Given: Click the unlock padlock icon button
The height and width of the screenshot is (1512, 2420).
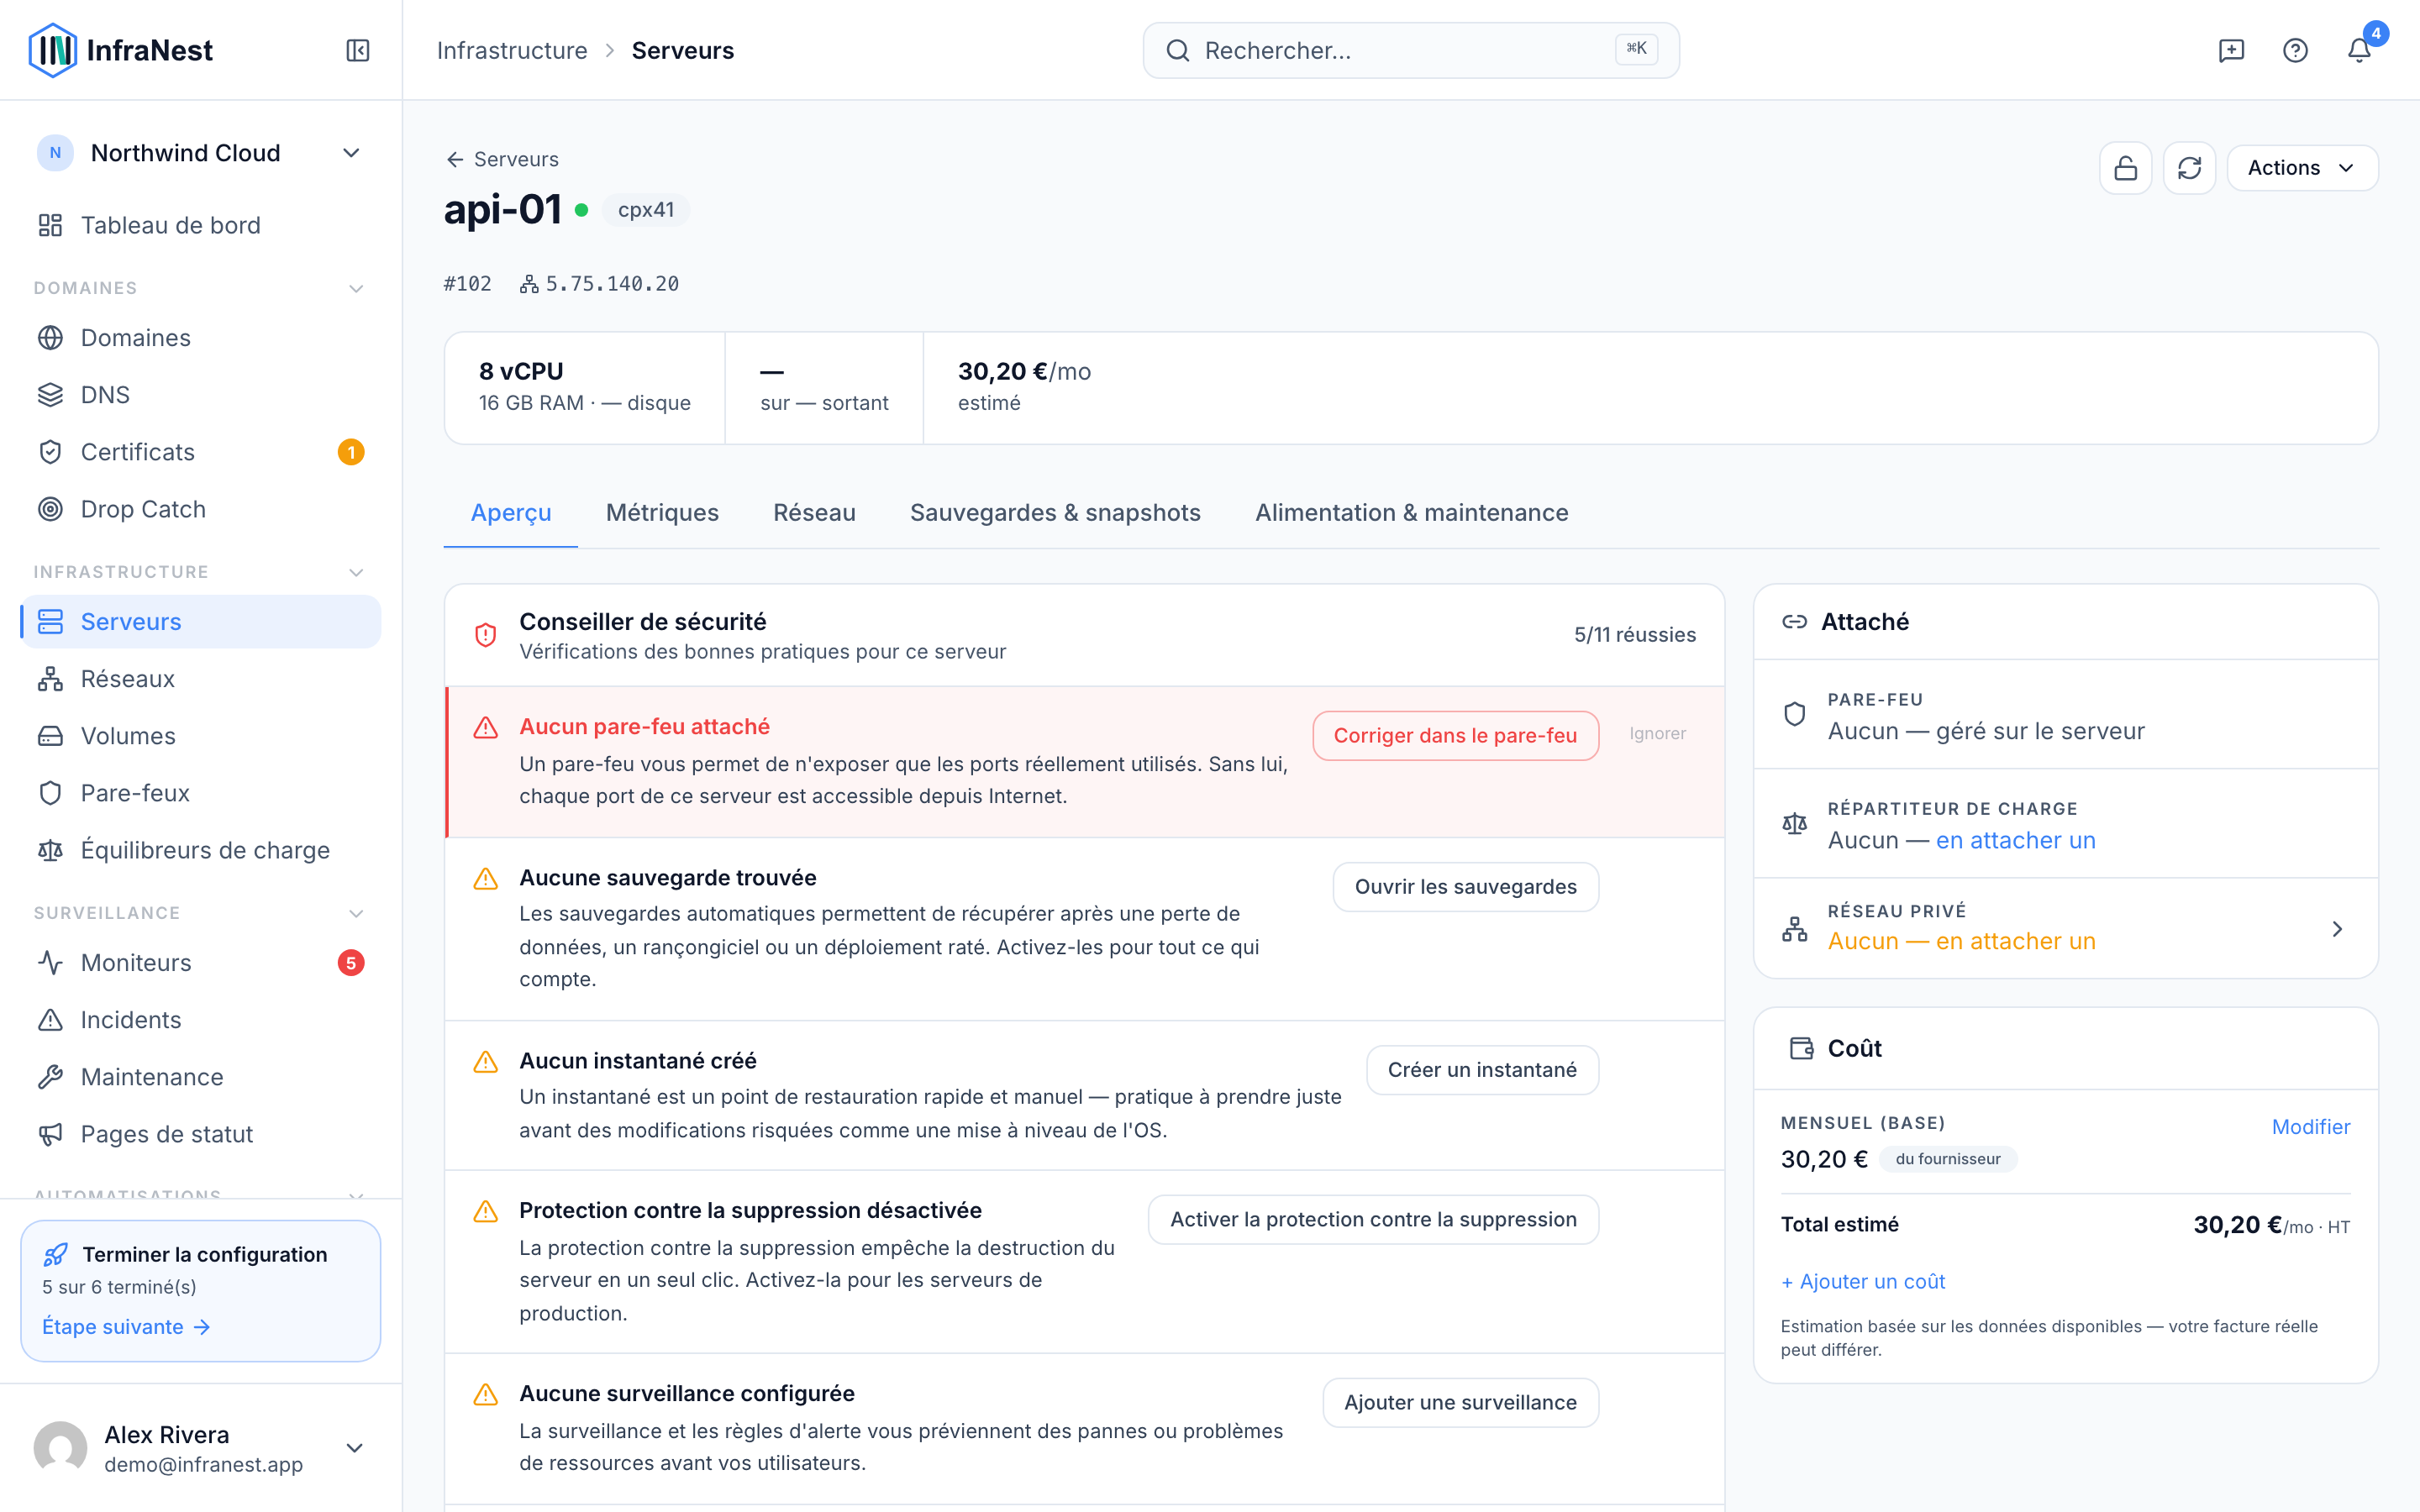Looking at the screenshot, I should [x=2125, y=168].
